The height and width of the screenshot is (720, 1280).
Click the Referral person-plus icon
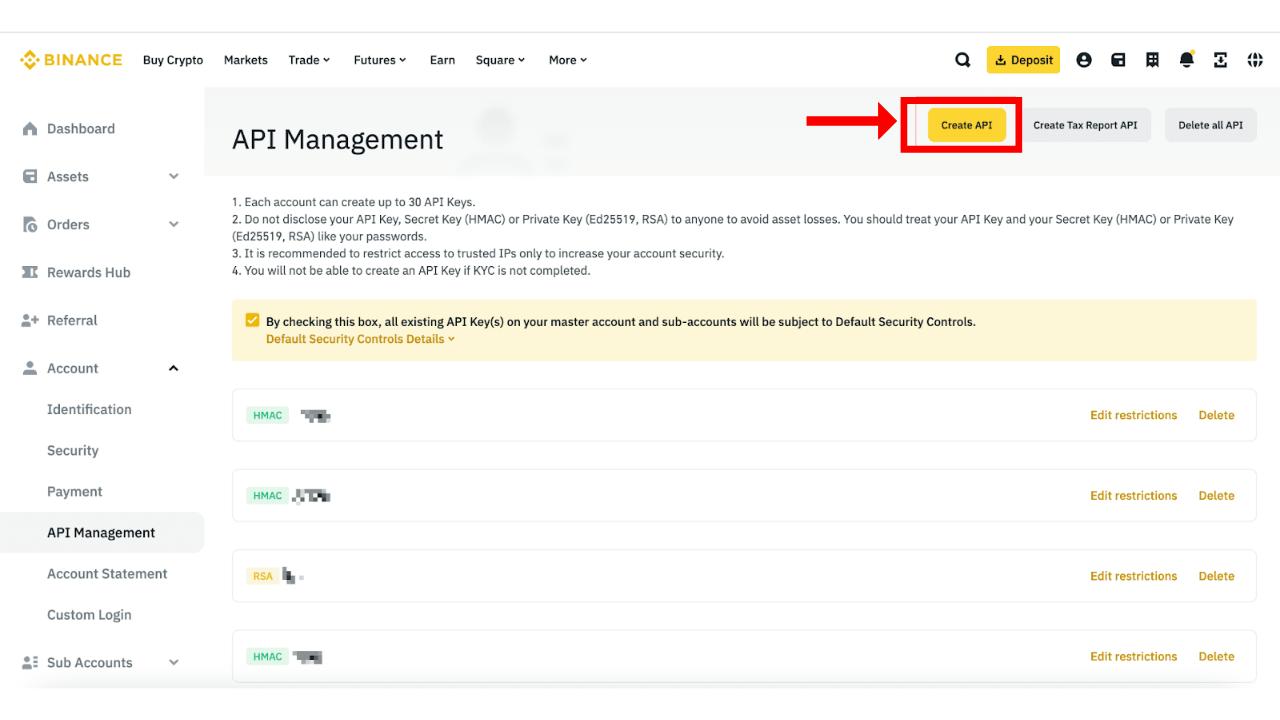[30, 321]
